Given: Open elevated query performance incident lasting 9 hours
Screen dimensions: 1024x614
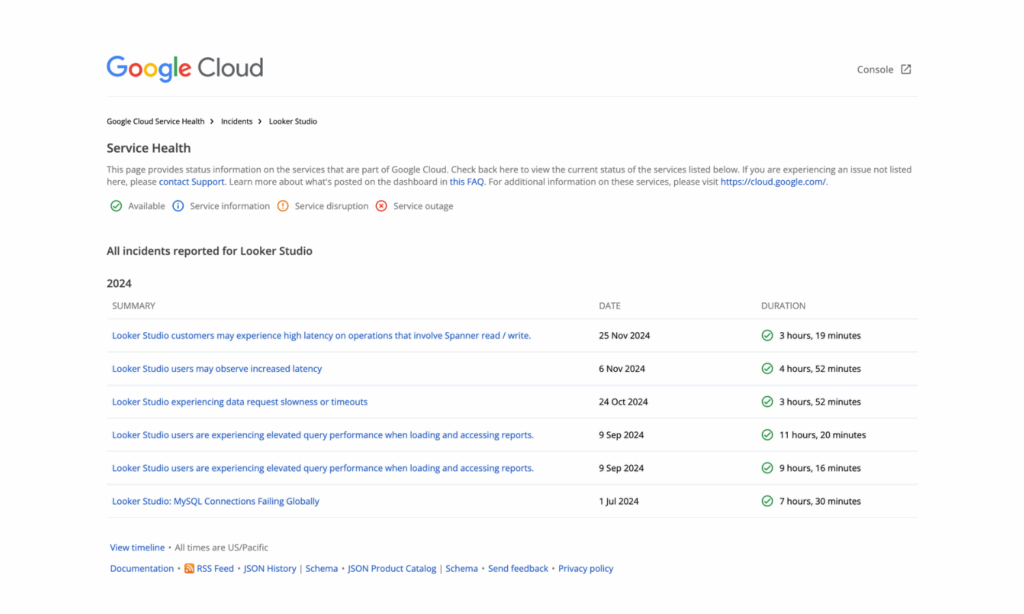Looking at the screenshot, I should point(323,468).
